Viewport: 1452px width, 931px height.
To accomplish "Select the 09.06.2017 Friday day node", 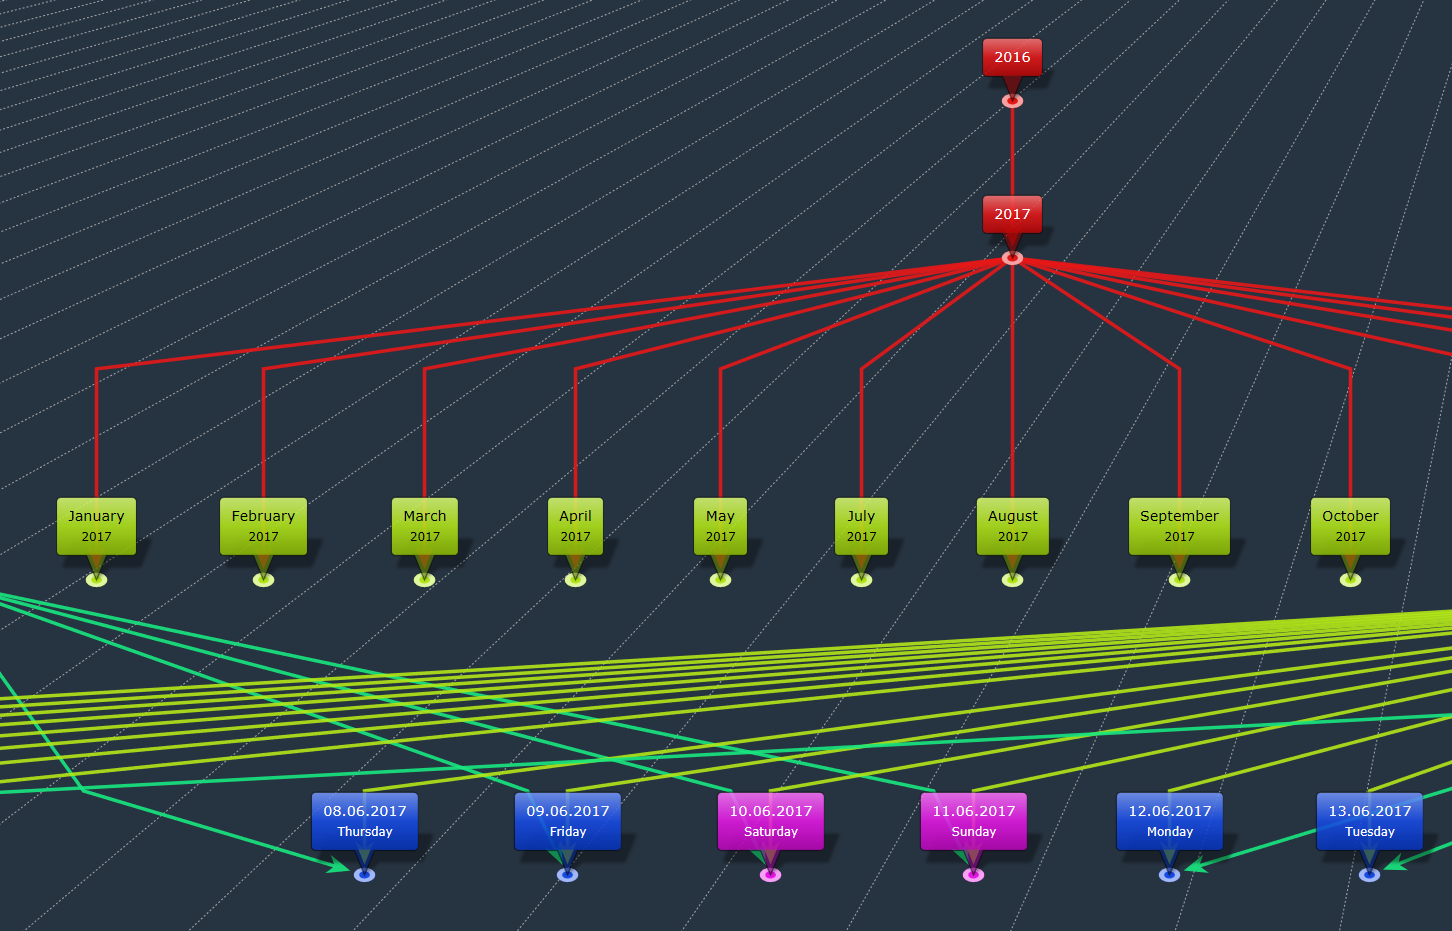I will coord(568,821).
